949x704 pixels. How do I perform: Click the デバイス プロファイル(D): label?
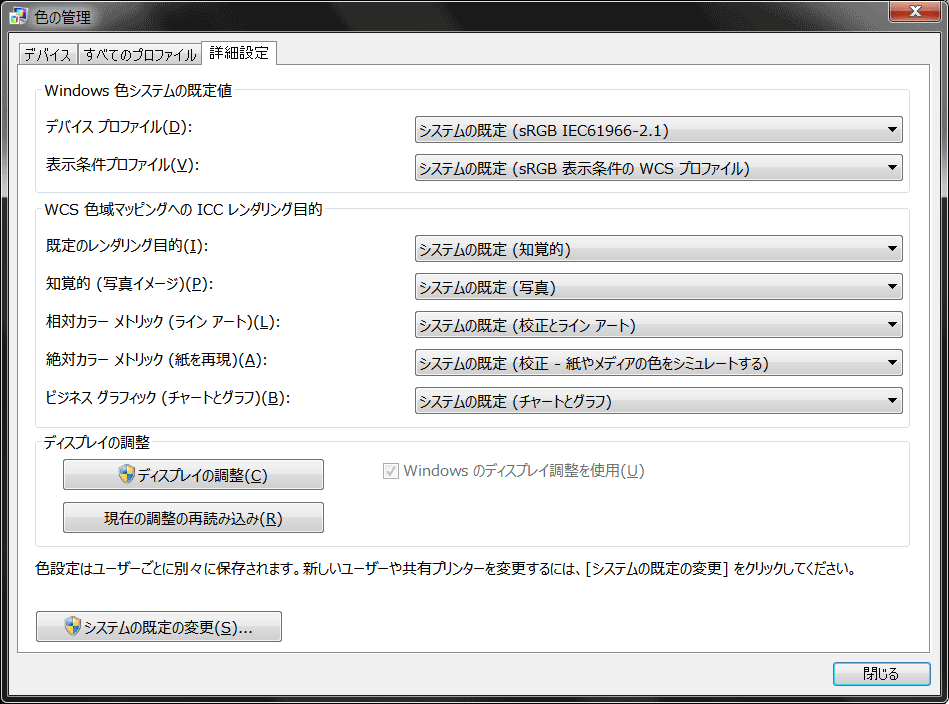tap(119, 127)
